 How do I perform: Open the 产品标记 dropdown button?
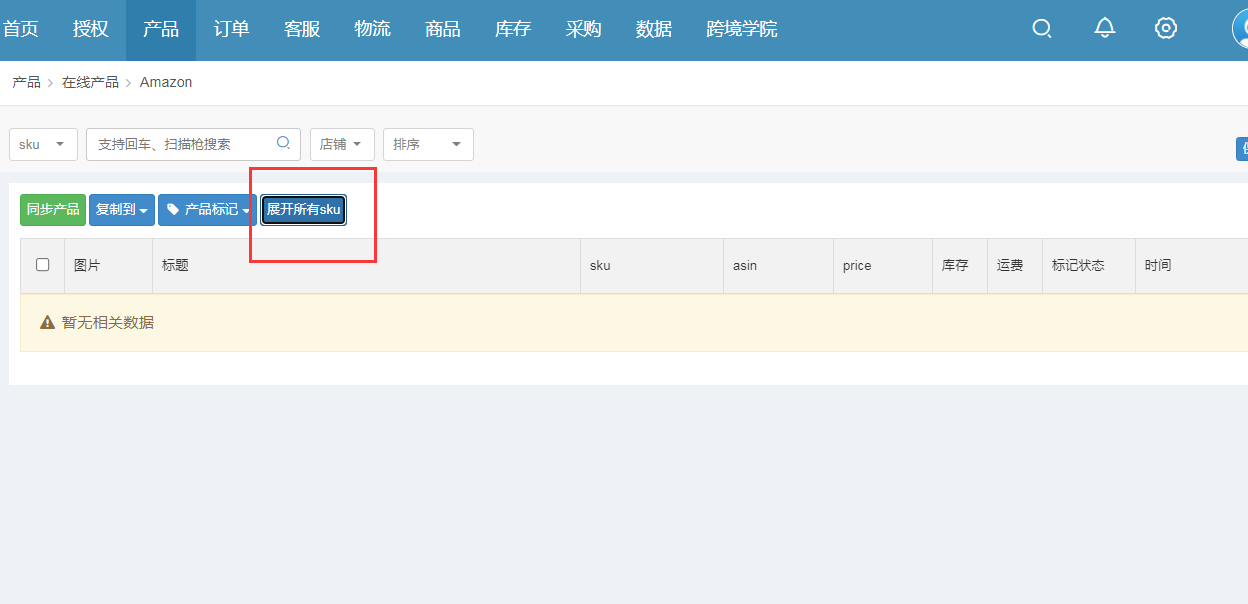[207, 210]
